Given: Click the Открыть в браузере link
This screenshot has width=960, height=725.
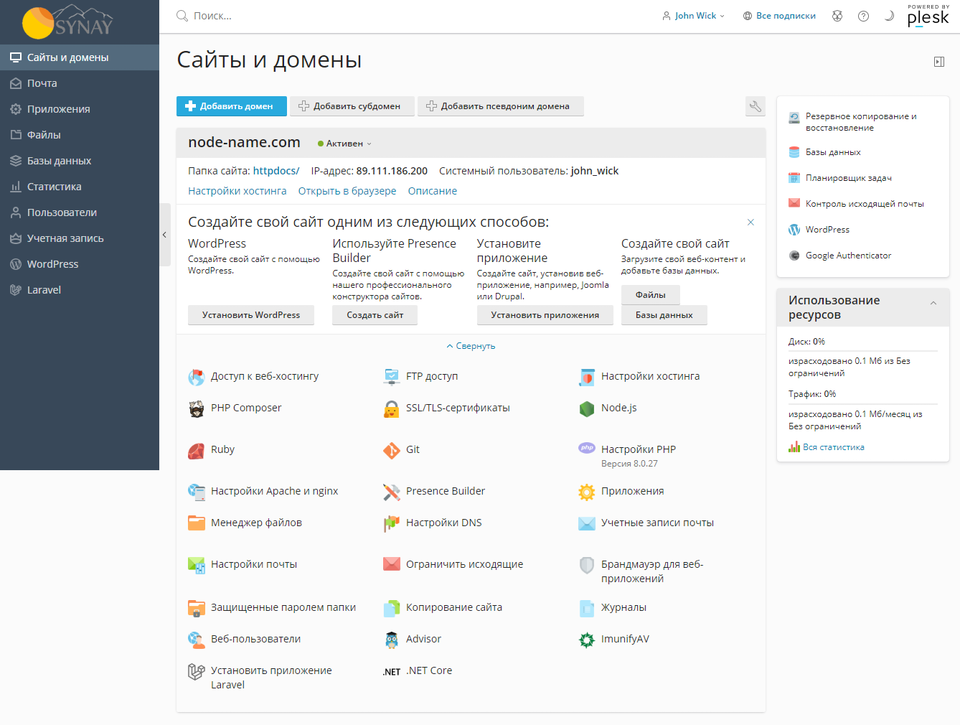Looking at the screenshot, I should point(347,191).
